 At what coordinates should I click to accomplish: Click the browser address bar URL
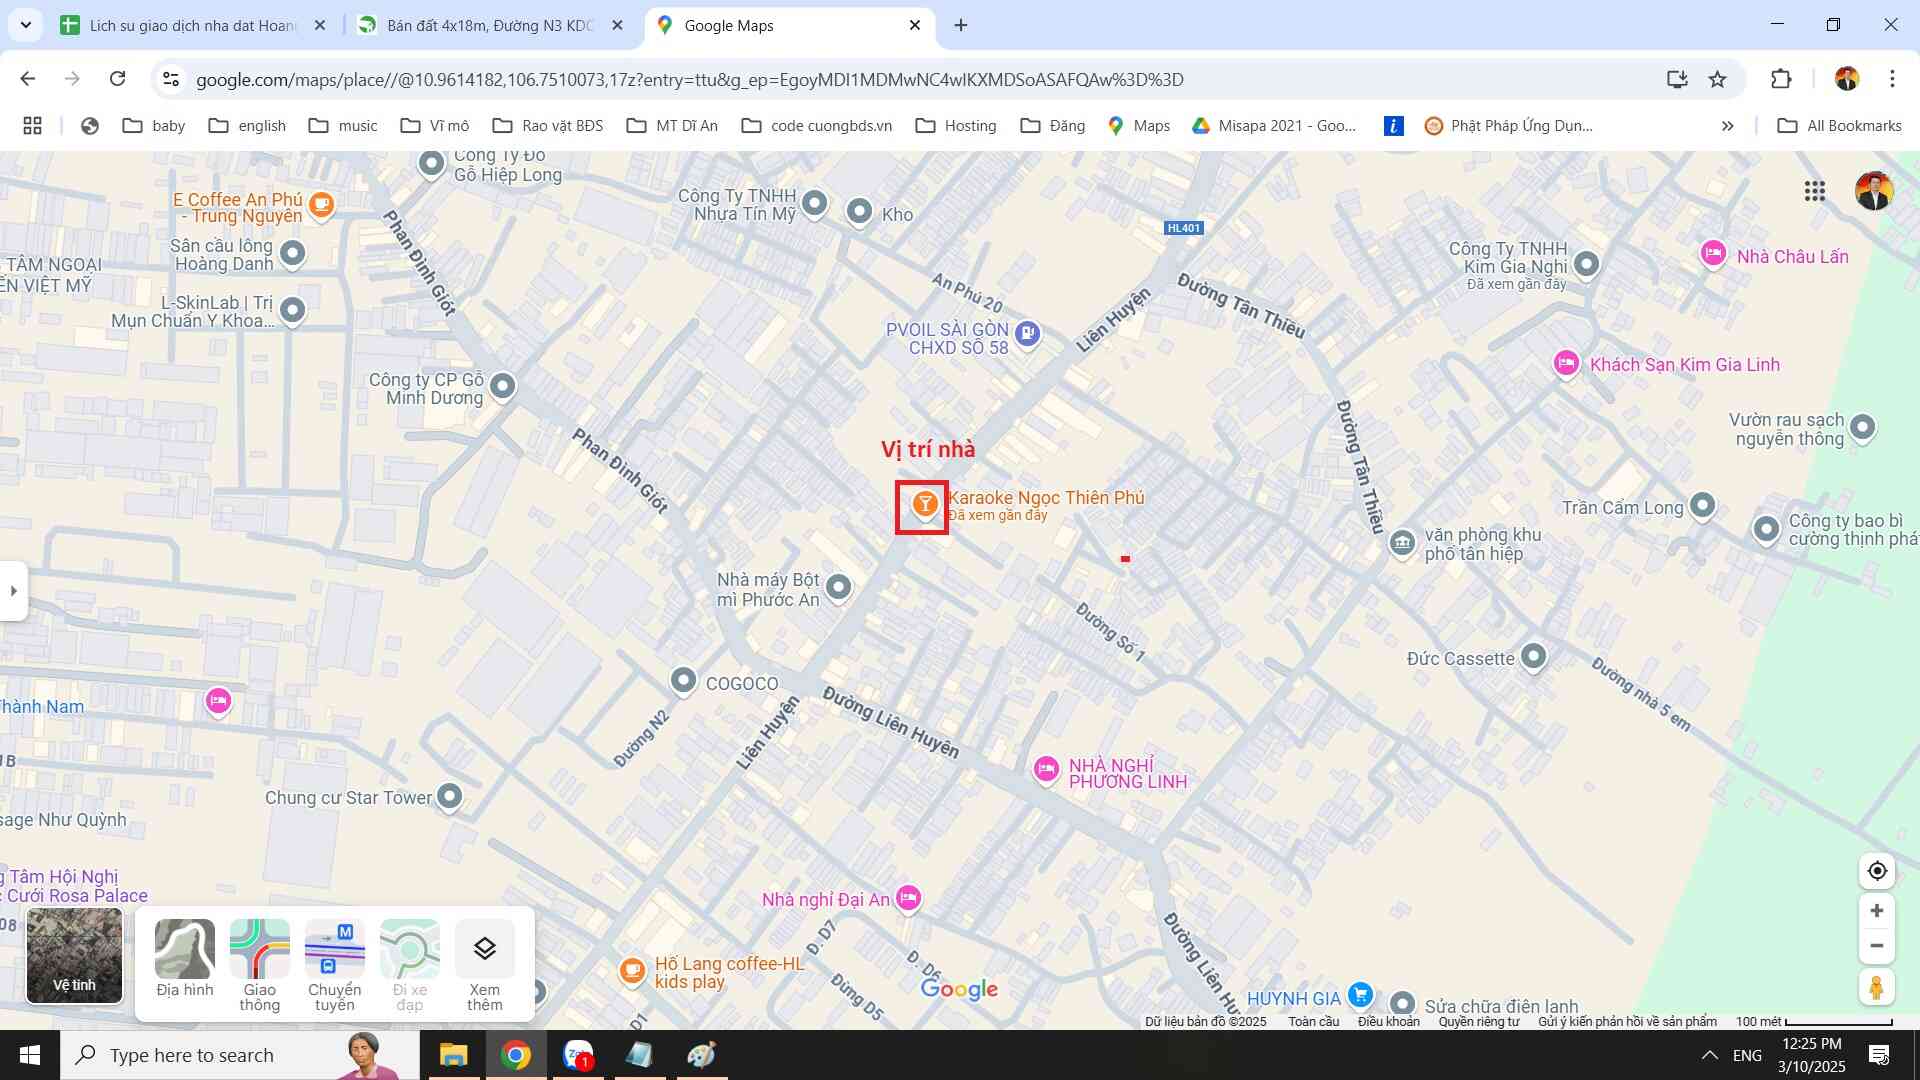pyautogui.click(x=689, y=80)
